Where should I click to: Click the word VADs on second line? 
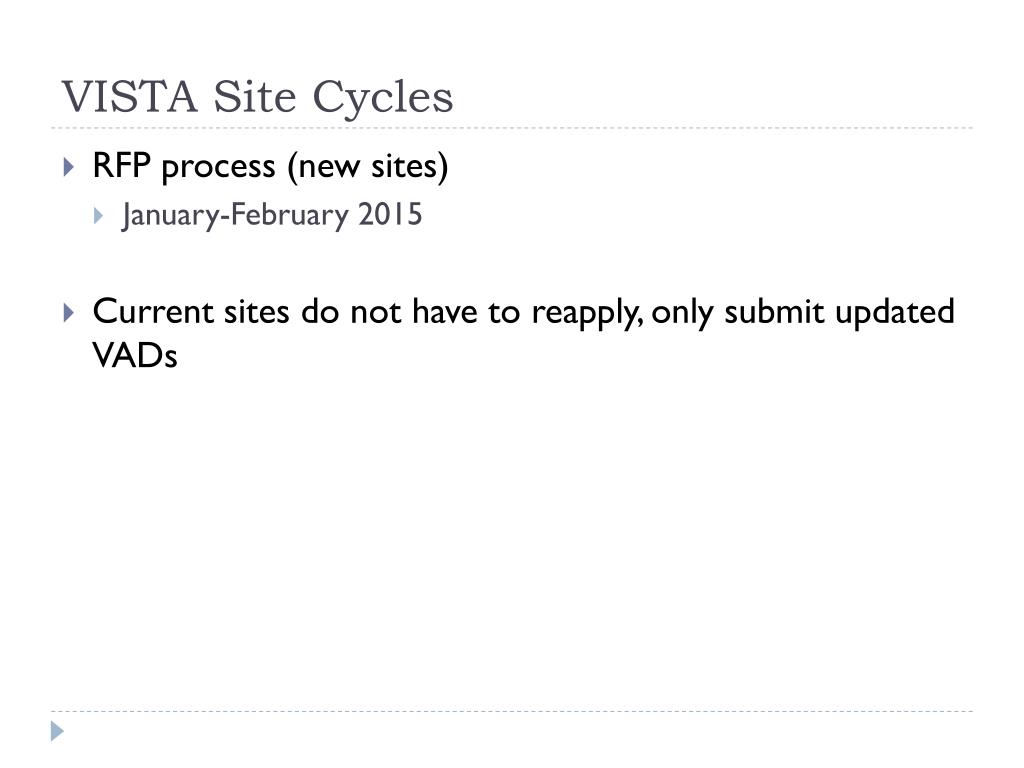coord(135,356)
